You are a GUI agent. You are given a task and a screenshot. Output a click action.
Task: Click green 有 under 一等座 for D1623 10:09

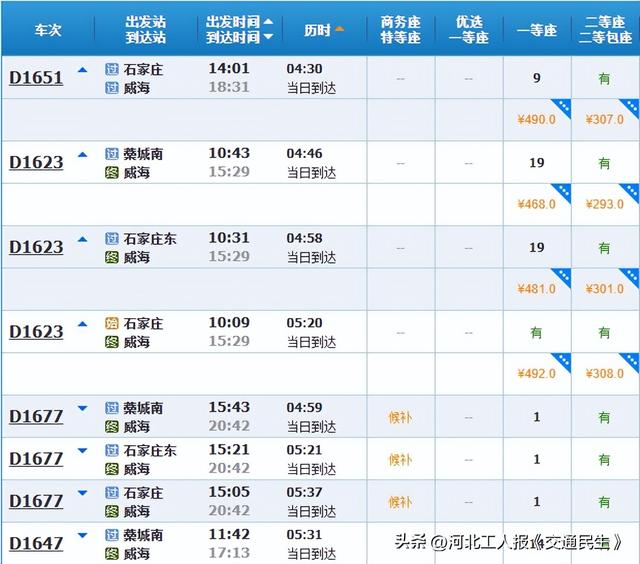(x=536, y=333)
